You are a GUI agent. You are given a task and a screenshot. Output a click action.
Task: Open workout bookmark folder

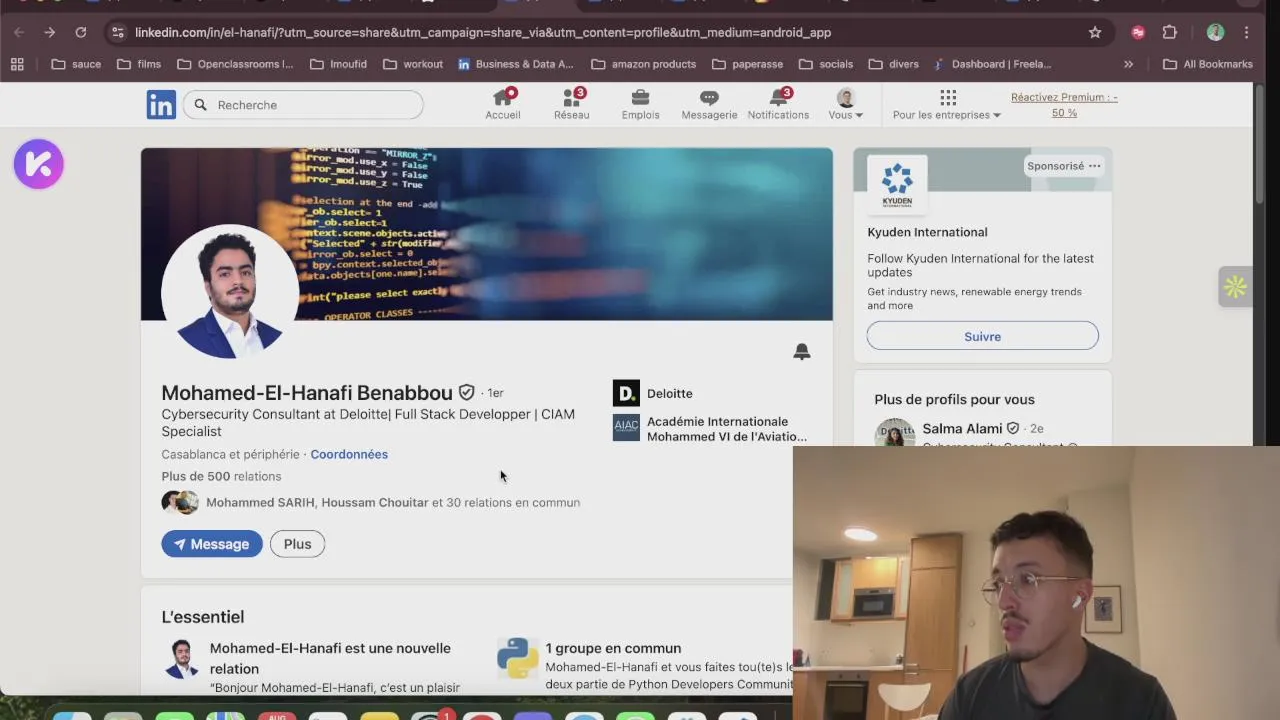[x=413, y=64]
